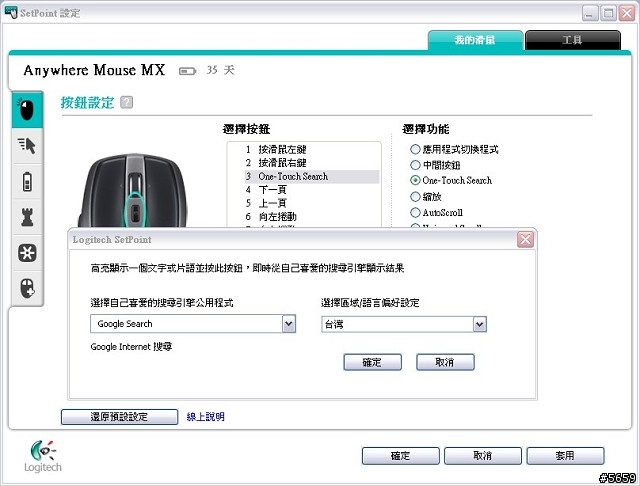Select the One-Touch Search radio option
This screenshot has width=640, height=486.
(x=415, y=180)
